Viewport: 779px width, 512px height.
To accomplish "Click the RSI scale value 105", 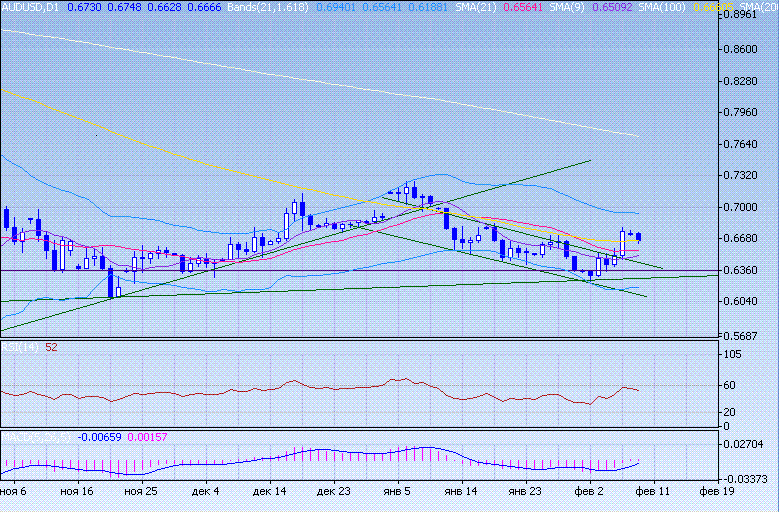I will [731, 354].
